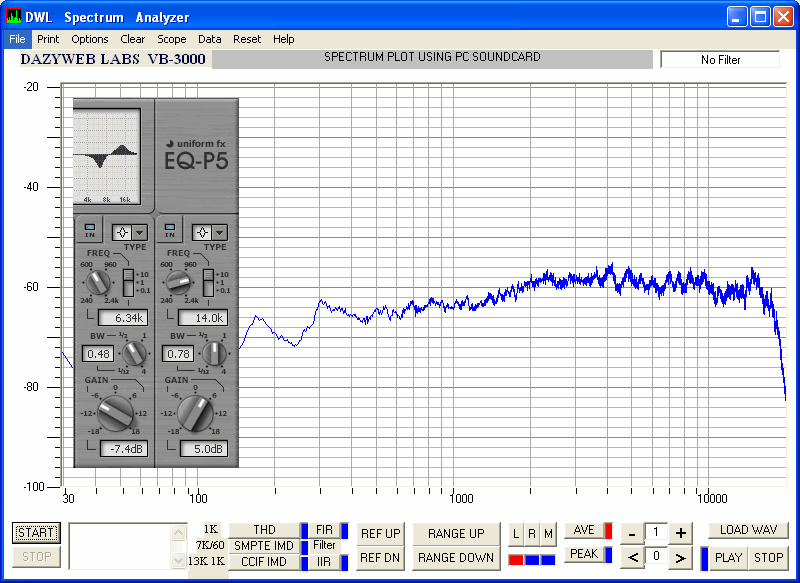Click the empty results text box
800x583 pixels.
click(x=121, y=546)
